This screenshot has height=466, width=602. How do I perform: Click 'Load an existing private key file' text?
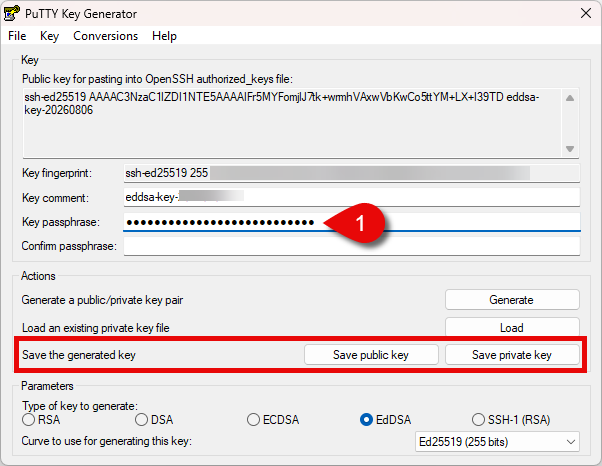[96, 328]
